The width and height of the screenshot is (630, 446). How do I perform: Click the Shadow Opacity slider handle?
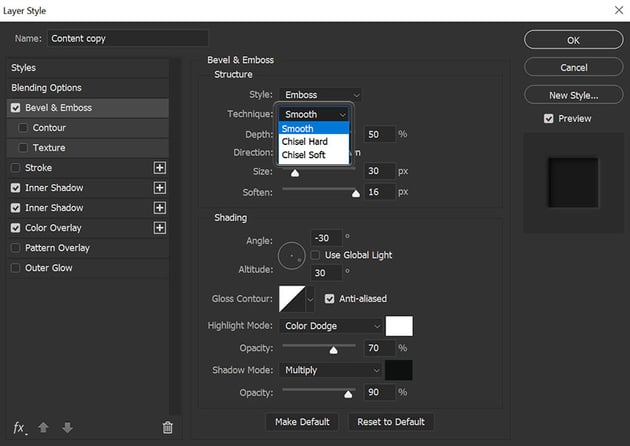pyautogui.click(x=348, y=394)
